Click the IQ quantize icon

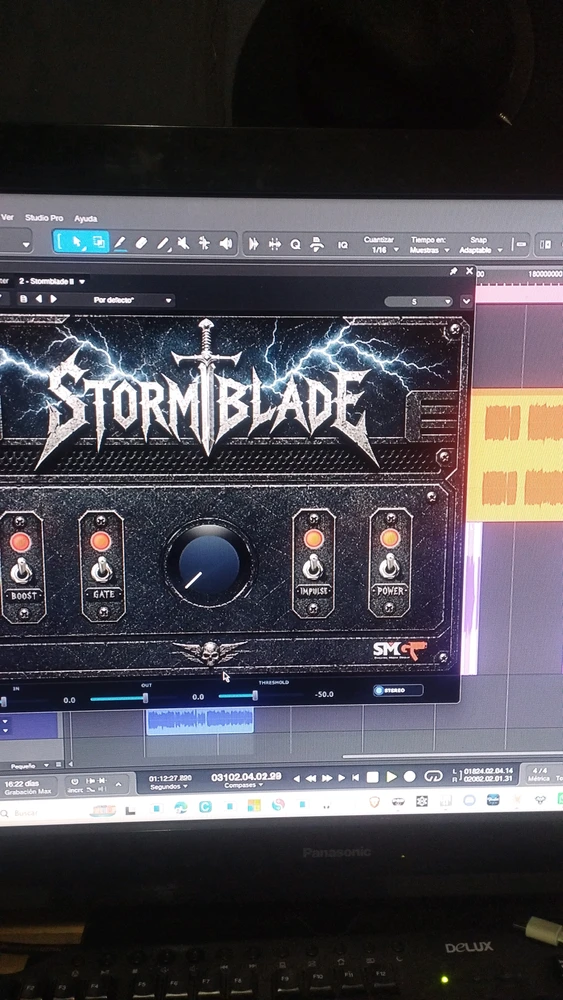point(343,244)
